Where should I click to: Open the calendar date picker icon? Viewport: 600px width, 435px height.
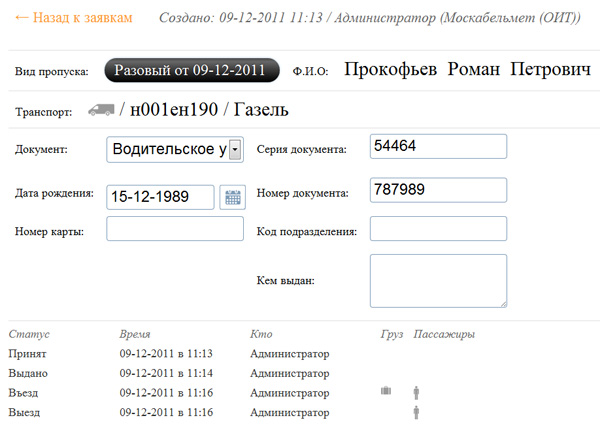coord(232,197)
